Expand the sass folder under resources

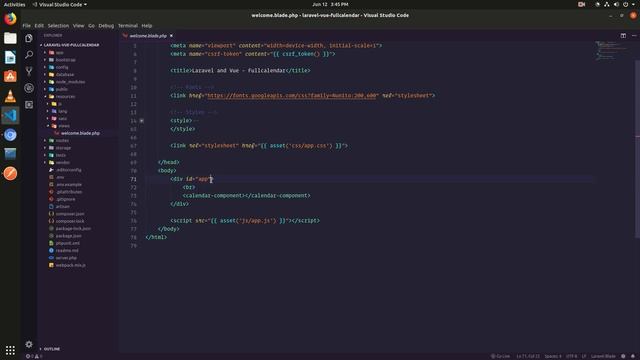coord(62,119)
